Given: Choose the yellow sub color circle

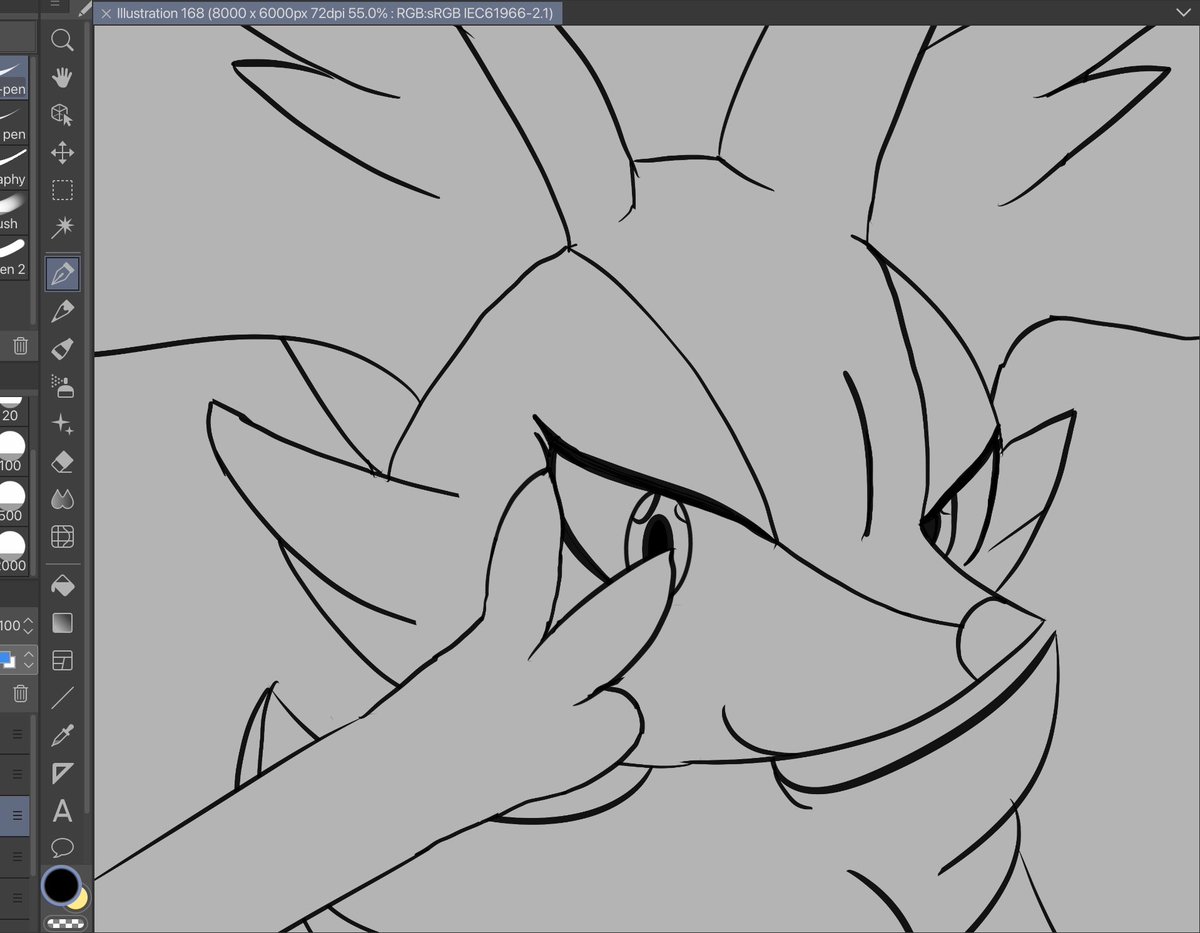Looking at the screenshot, I should click(x=81, y=899).
